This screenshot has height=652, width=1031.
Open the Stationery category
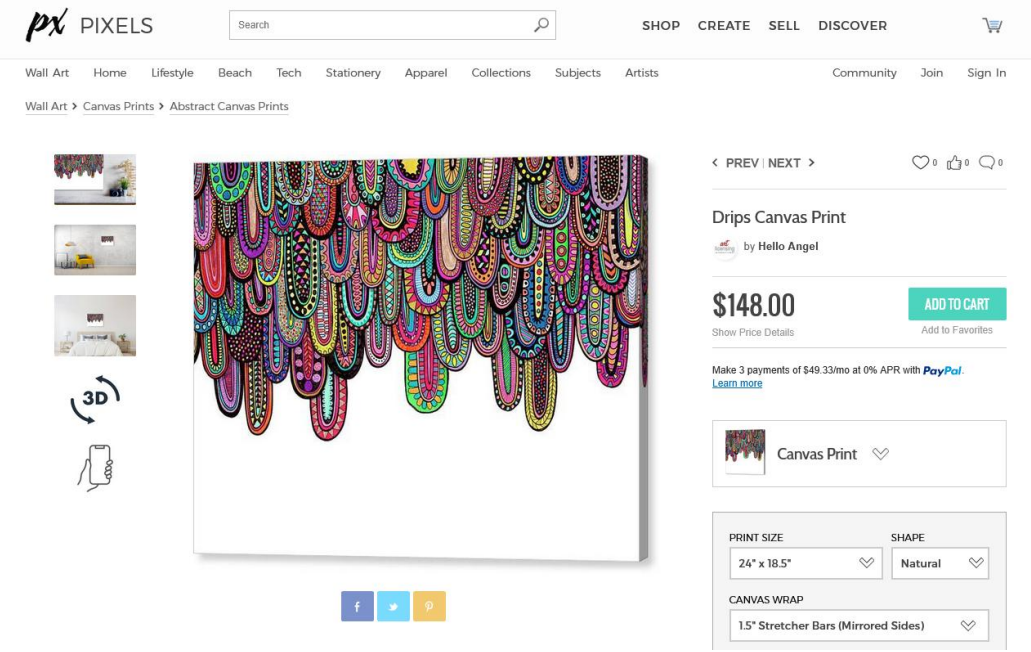coord(353,73)
